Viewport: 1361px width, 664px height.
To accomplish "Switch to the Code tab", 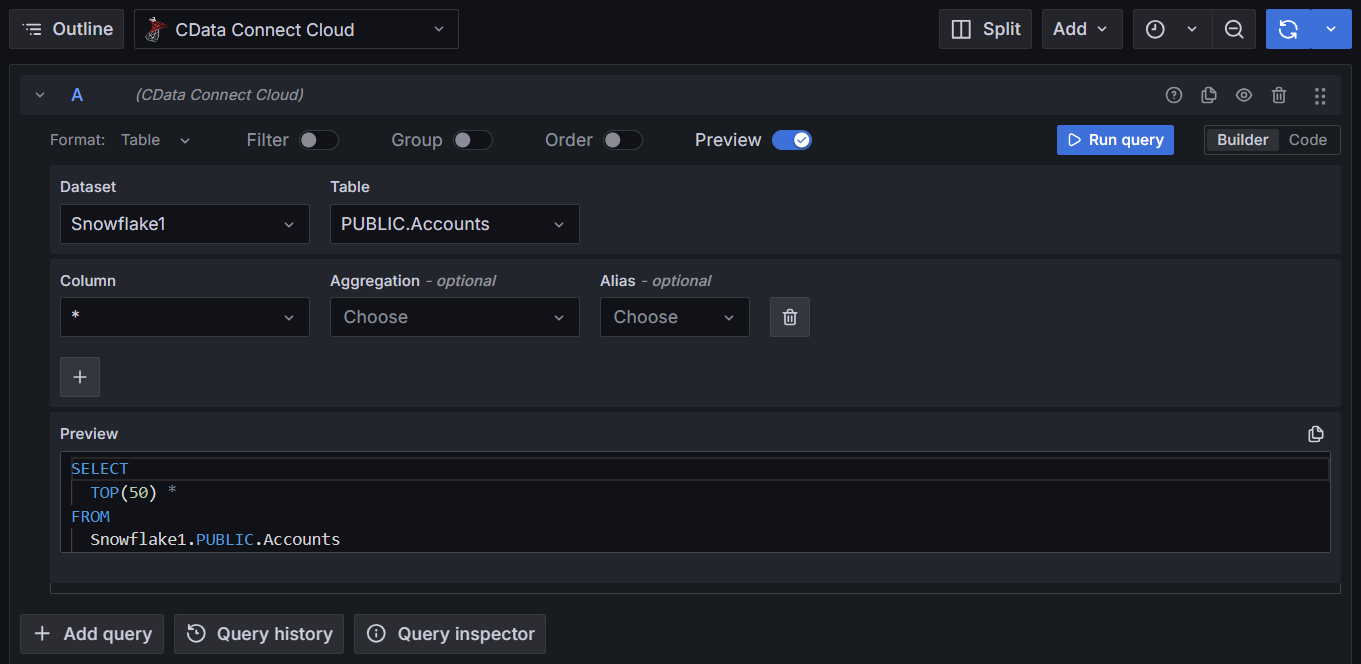I will coord(1308,140).
